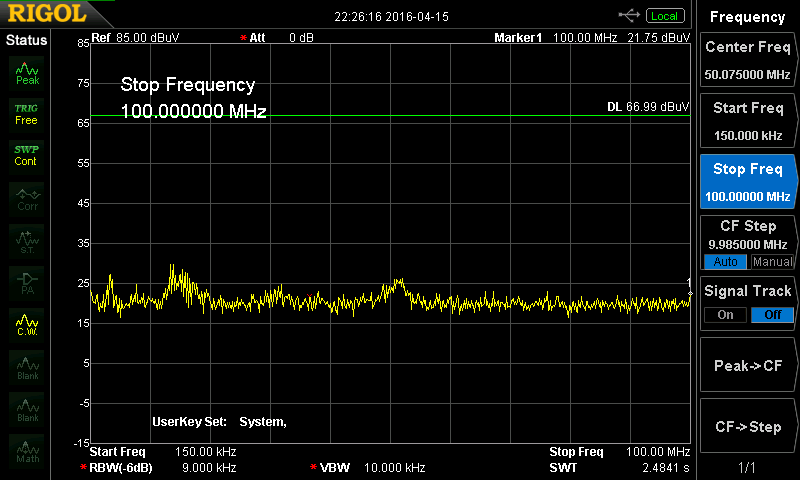This screenshot has height=480, width=800.
Task: Open the Center Freq softkey
Action: [x=747, y=60]
